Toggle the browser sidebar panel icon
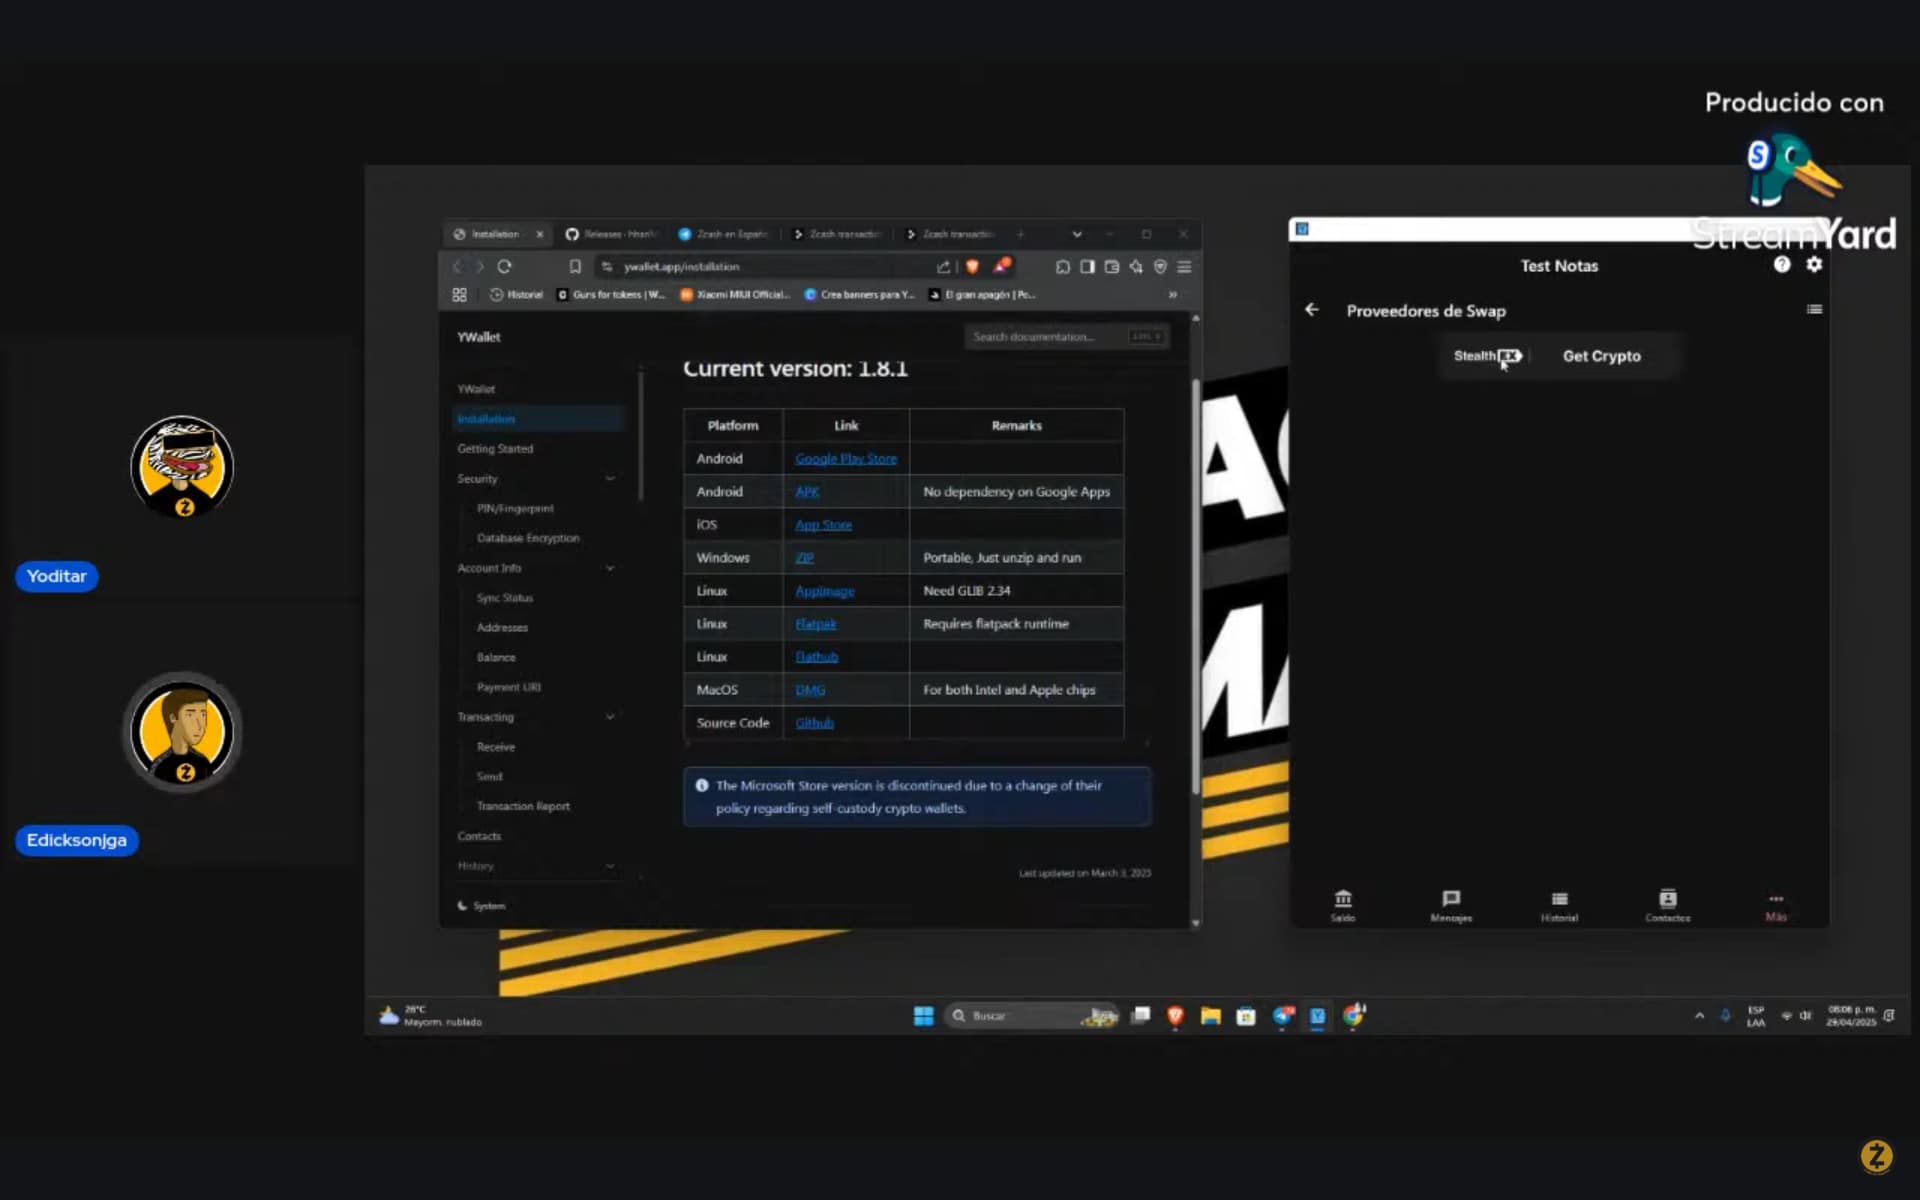The width and height of the screenshot is (1920, 1200). (x=1087, y=267)
